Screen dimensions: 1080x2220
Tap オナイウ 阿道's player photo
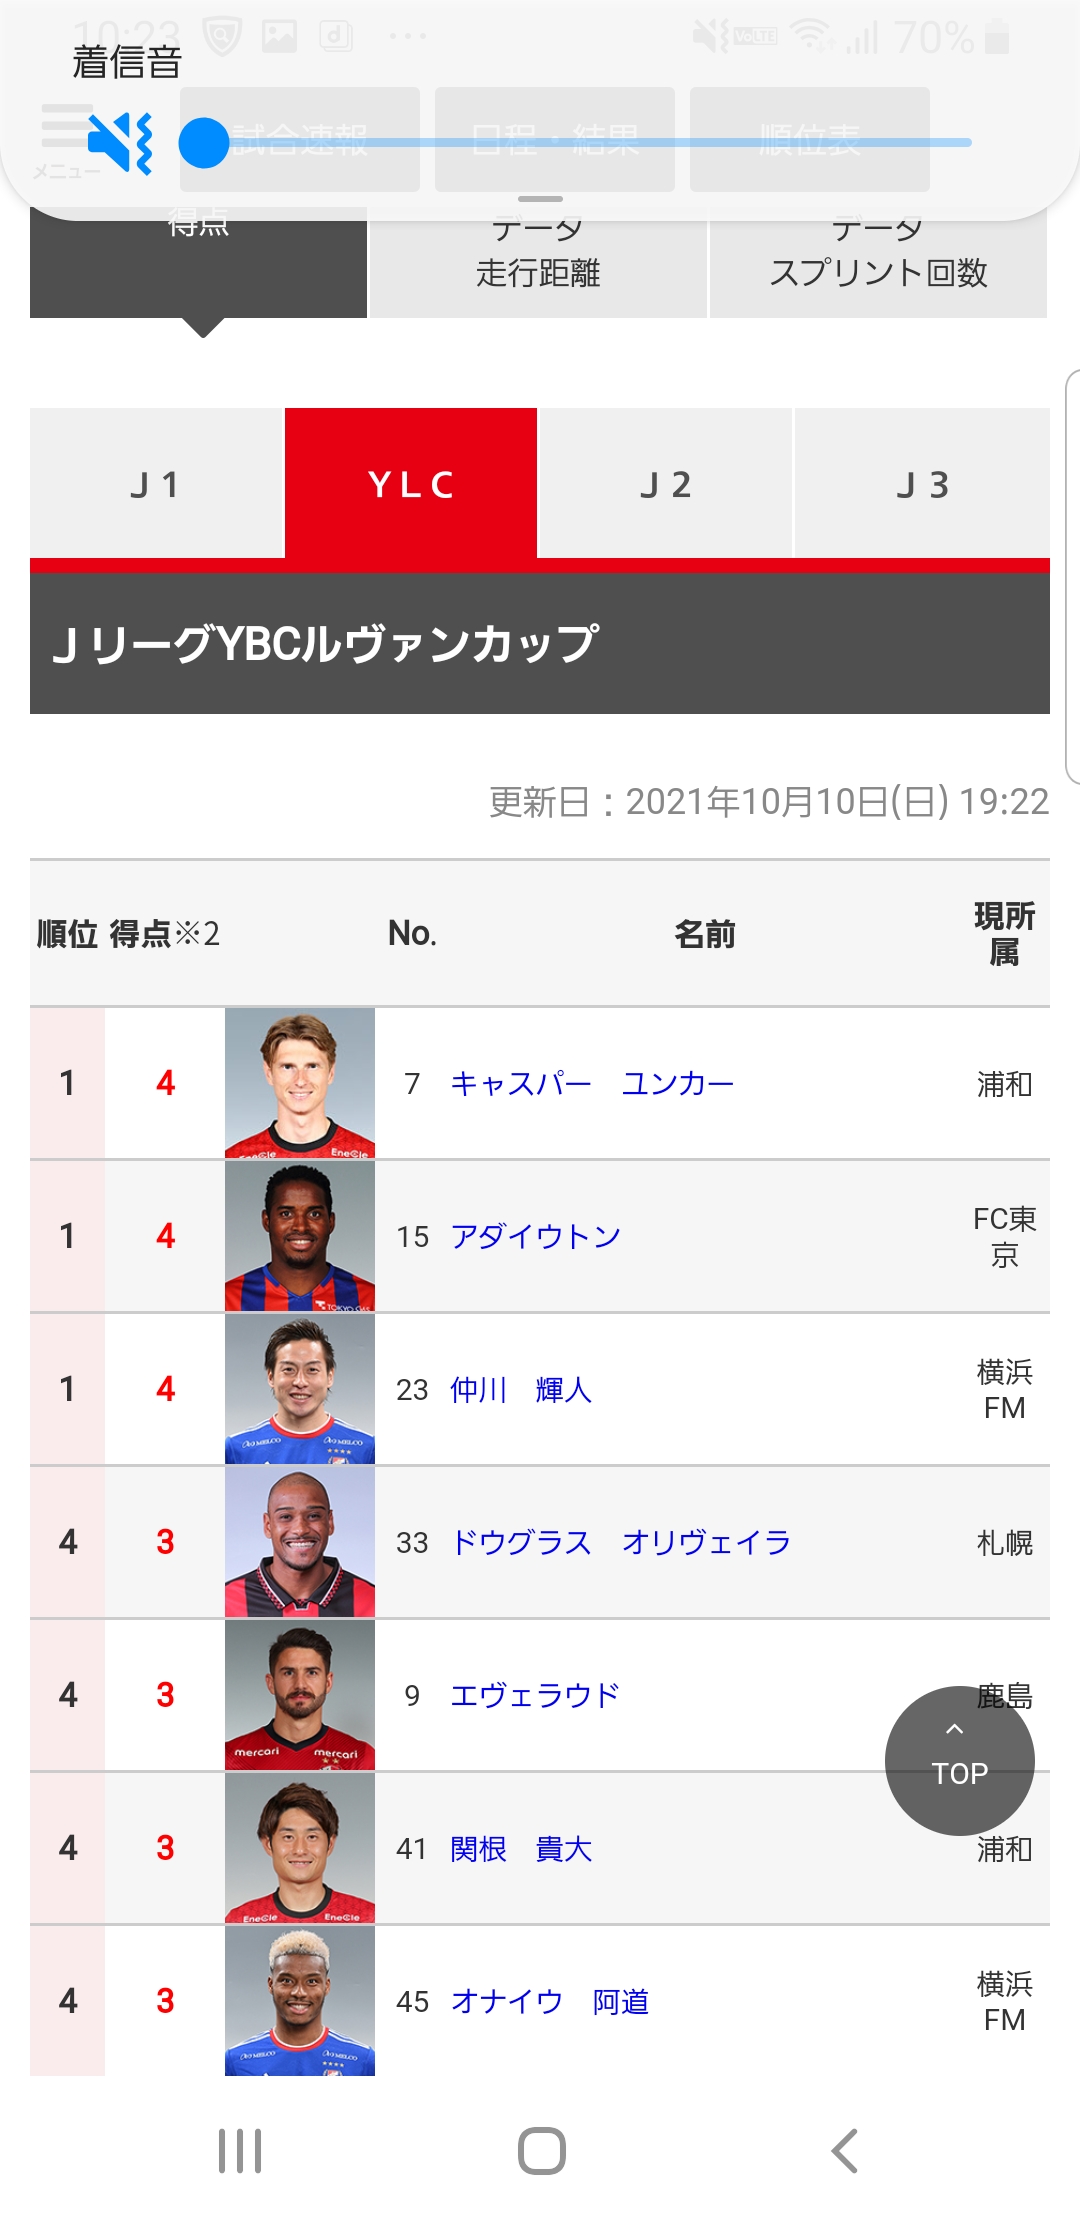click(300, 2001)
